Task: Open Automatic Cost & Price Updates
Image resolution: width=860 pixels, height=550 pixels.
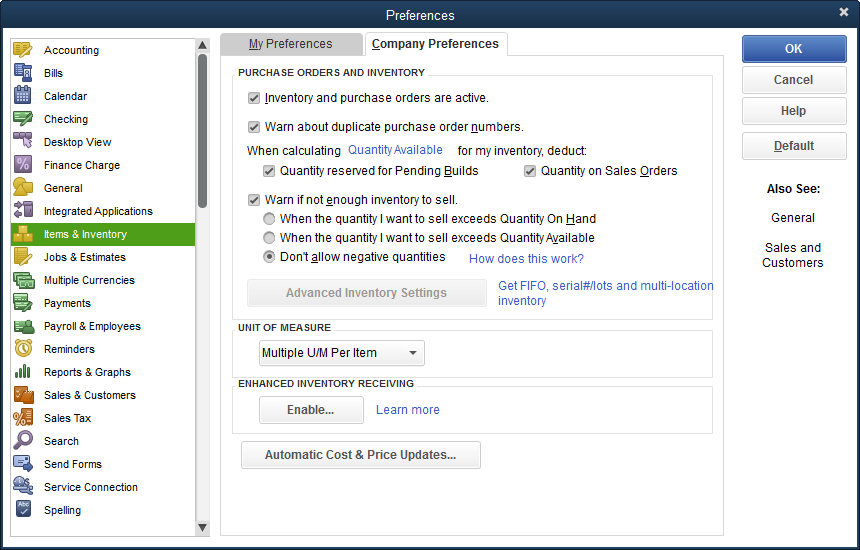Action: point(361,455)
